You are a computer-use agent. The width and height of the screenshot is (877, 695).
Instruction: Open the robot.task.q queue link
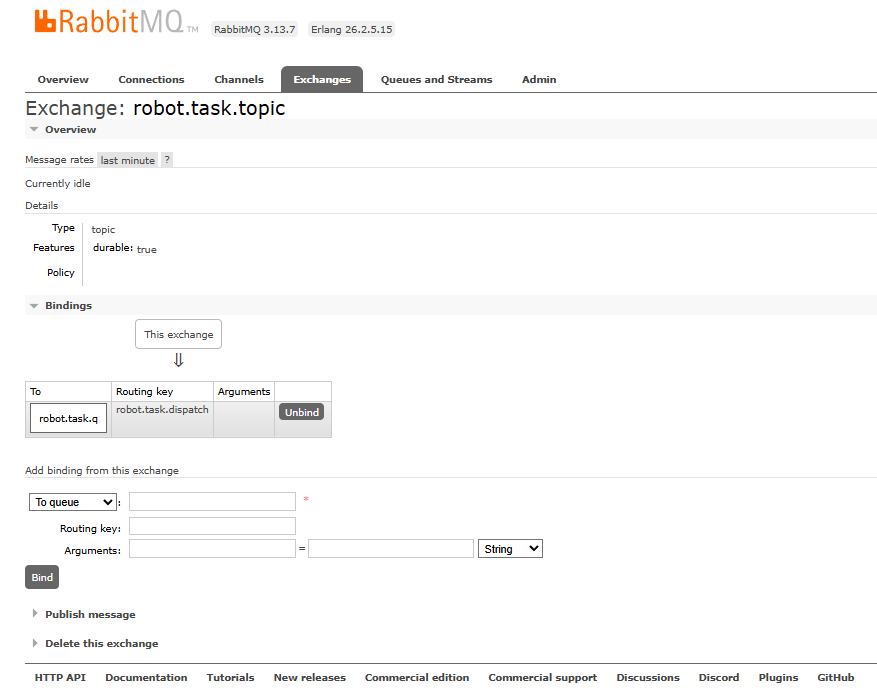[68, 418]
